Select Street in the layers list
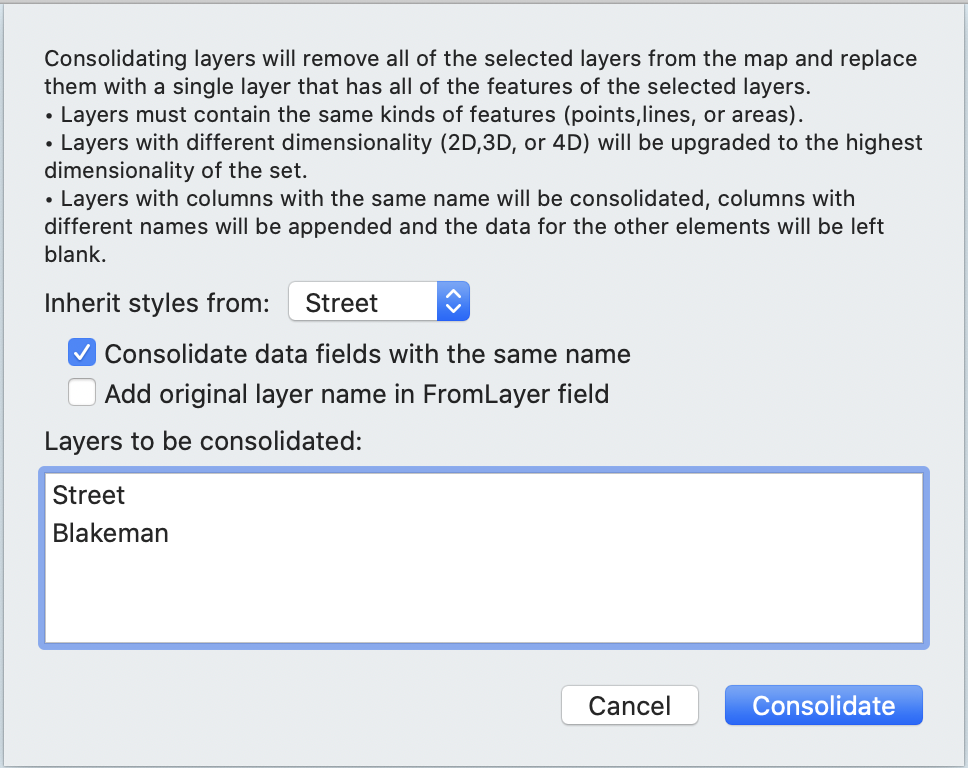Viewport: 968px width, 768px height. [89, 494]
